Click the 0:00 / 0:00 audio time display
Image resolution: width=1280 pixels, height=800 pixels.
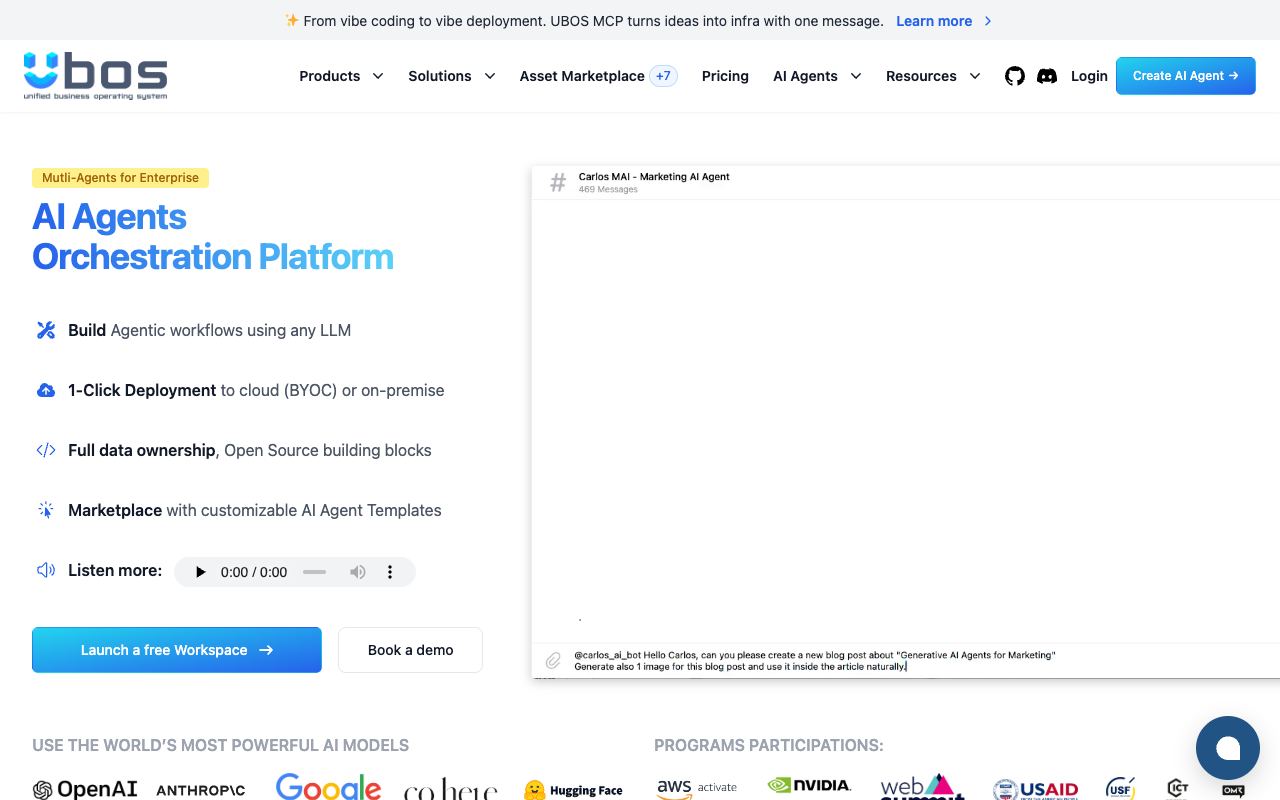coord(254,572)
